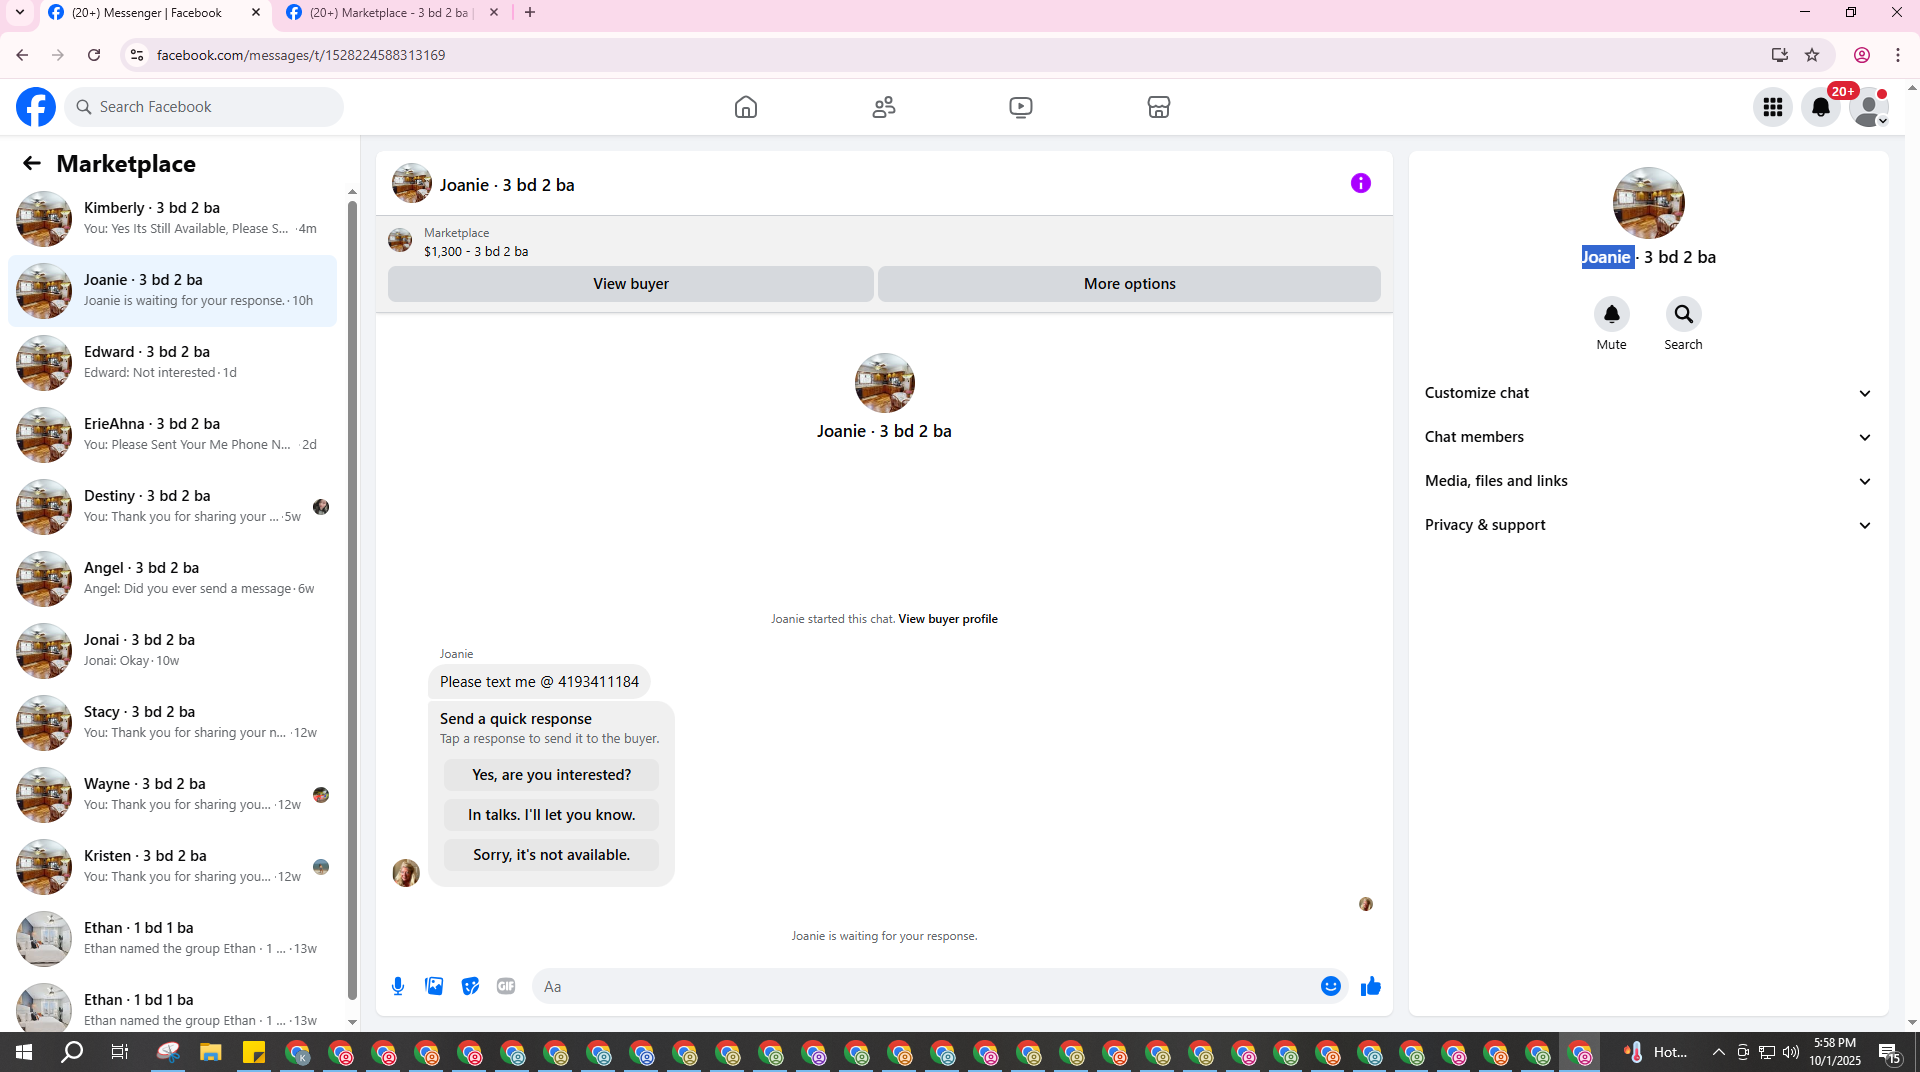1920x1072 pixels.
Task: Open View buyer profile link
Action: pos(948,619)
